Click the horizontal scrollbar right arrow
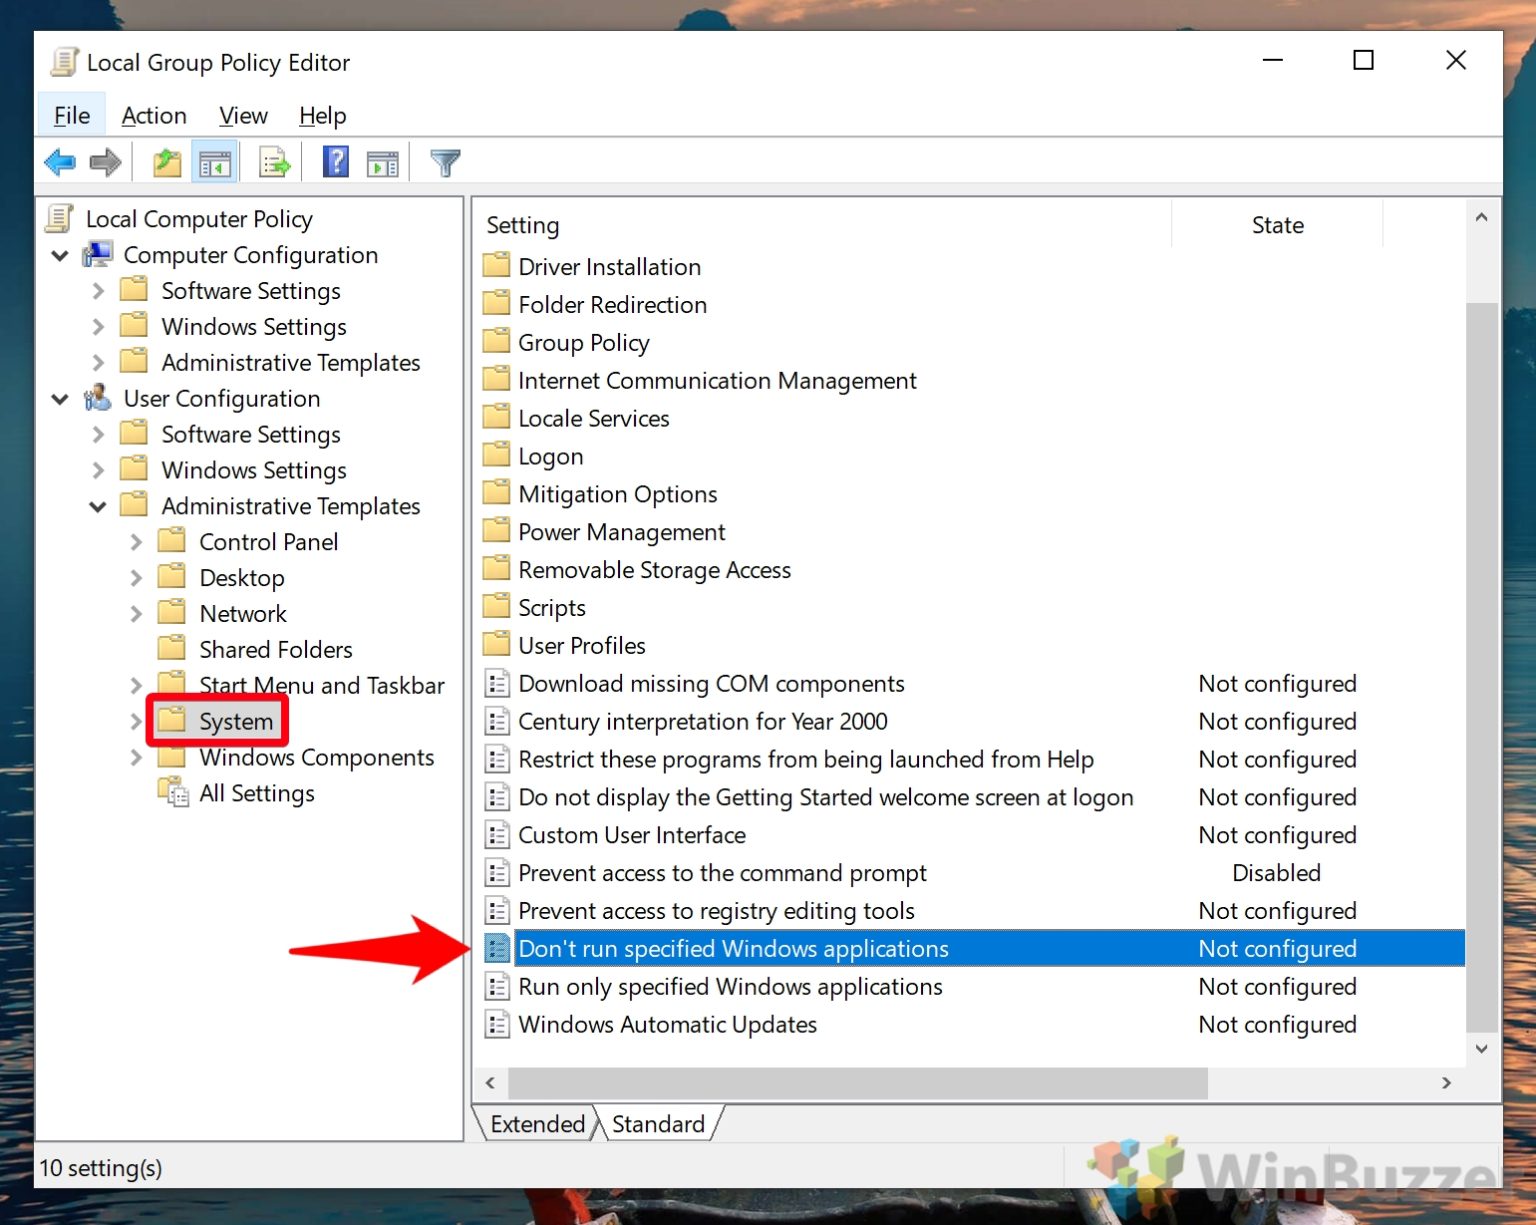This screenshot has height=1225, width=1536. (1447, 1082)
